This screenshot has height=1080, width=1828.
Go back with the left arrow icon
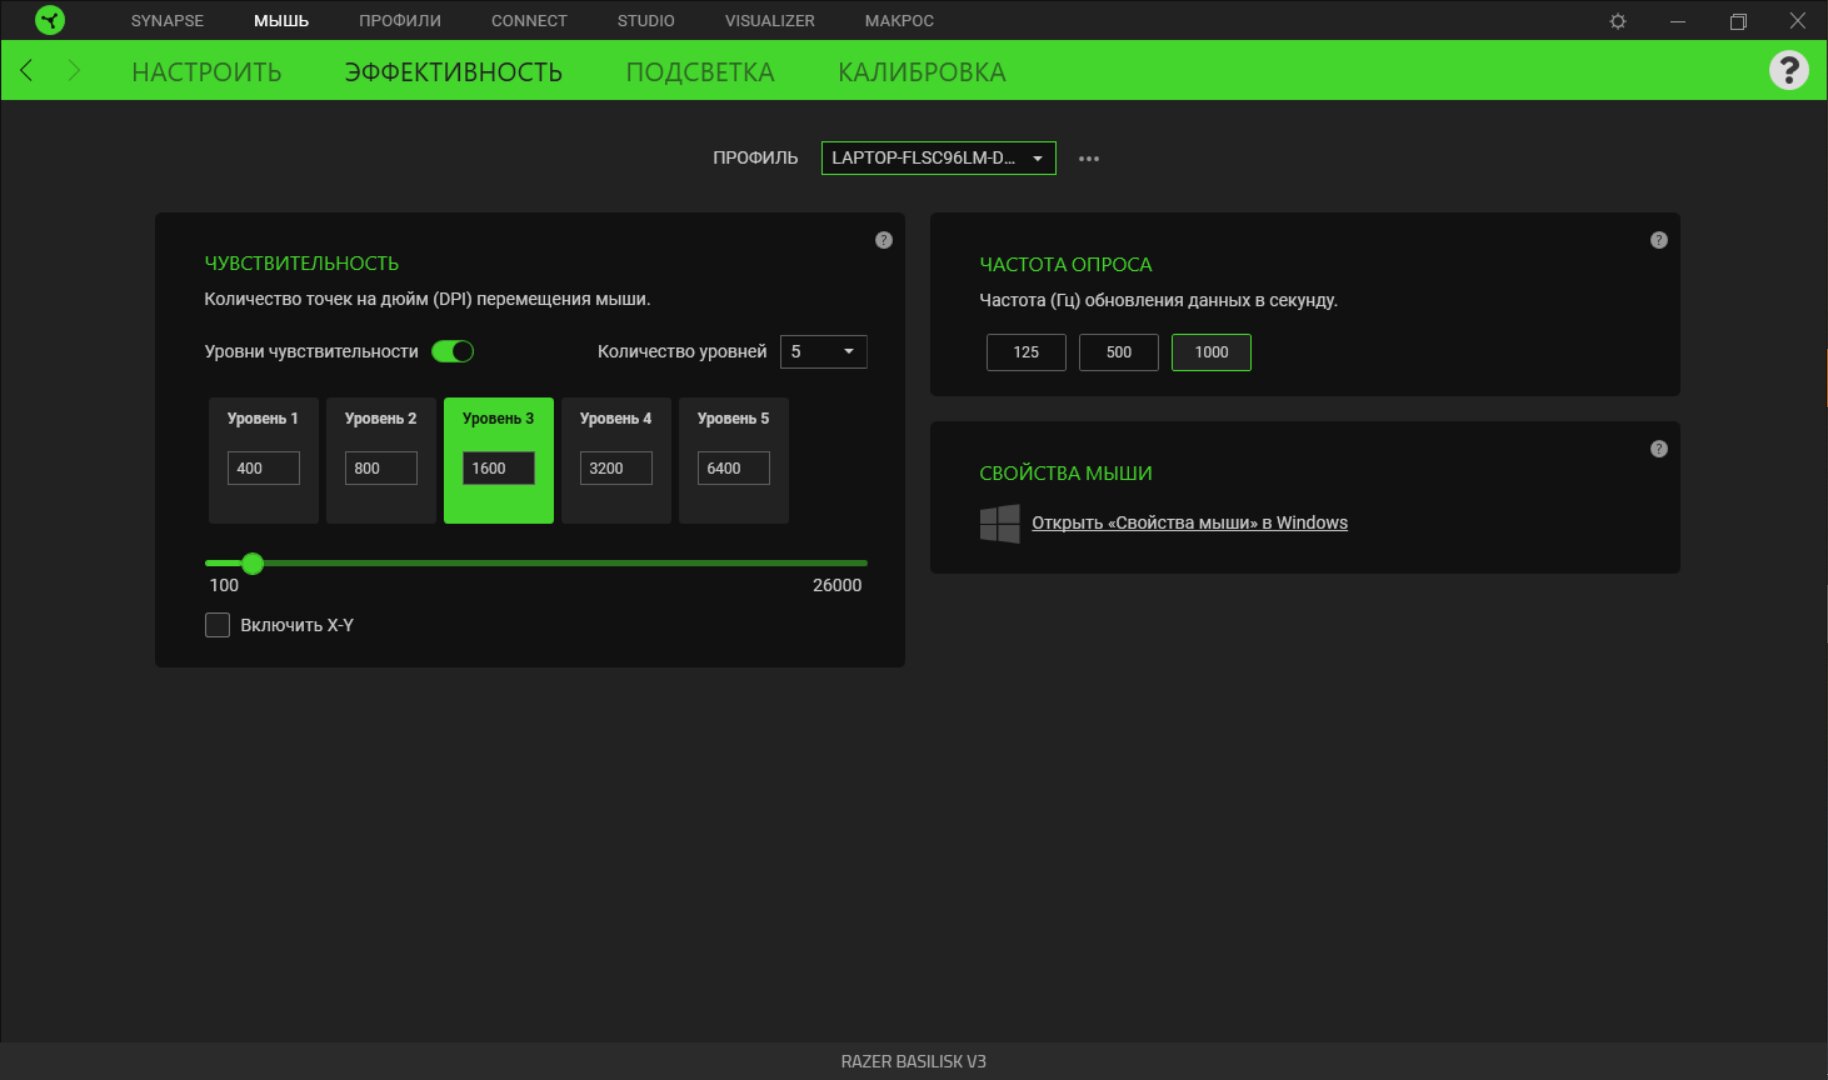pyautogui.click(x=27, y=70)
